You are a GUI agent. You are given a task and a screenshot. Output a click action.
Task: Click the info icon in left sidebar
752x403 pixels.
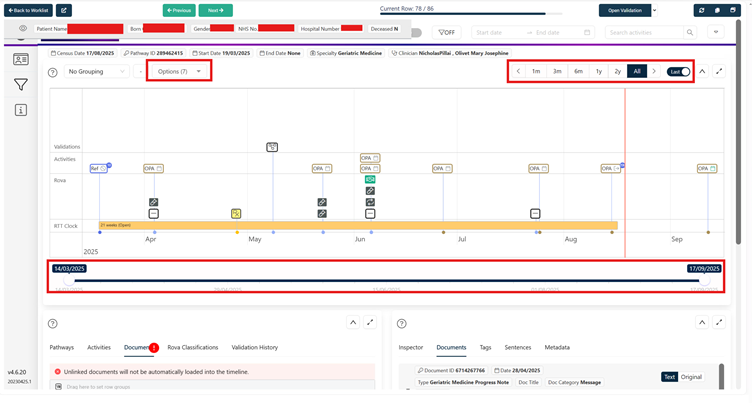pos(21,110)
